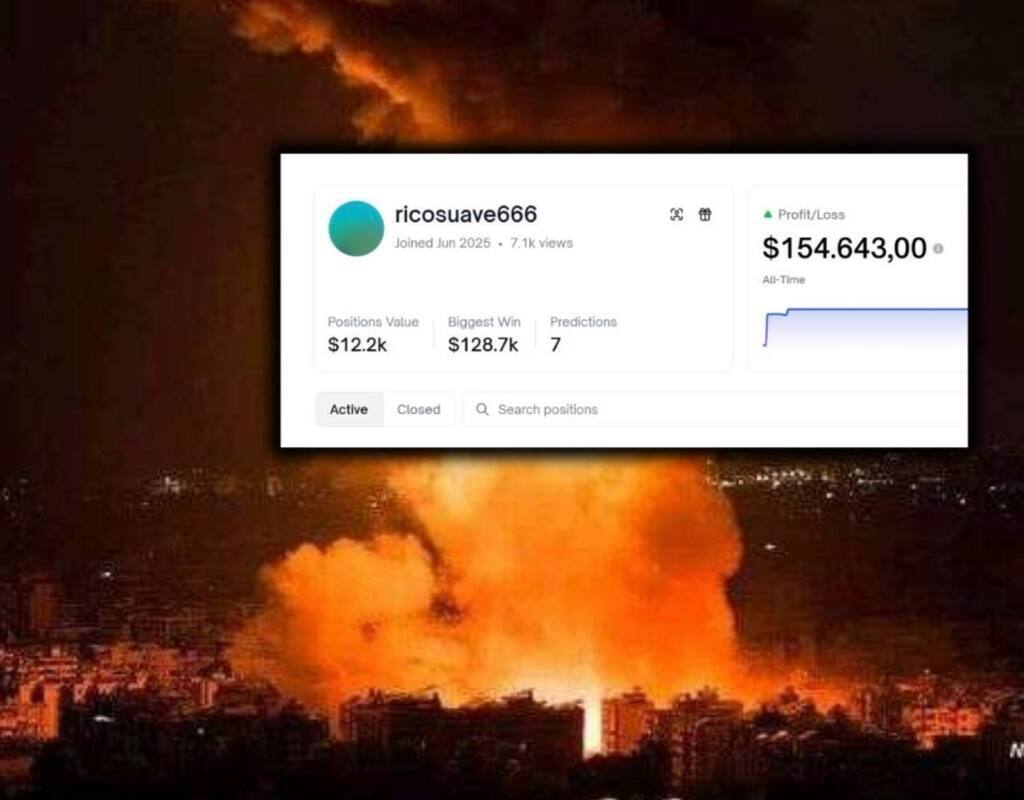This screenshot has height=800, width=1024.
Task: Click the Joined Jun 2025 text
Action: 442,243
